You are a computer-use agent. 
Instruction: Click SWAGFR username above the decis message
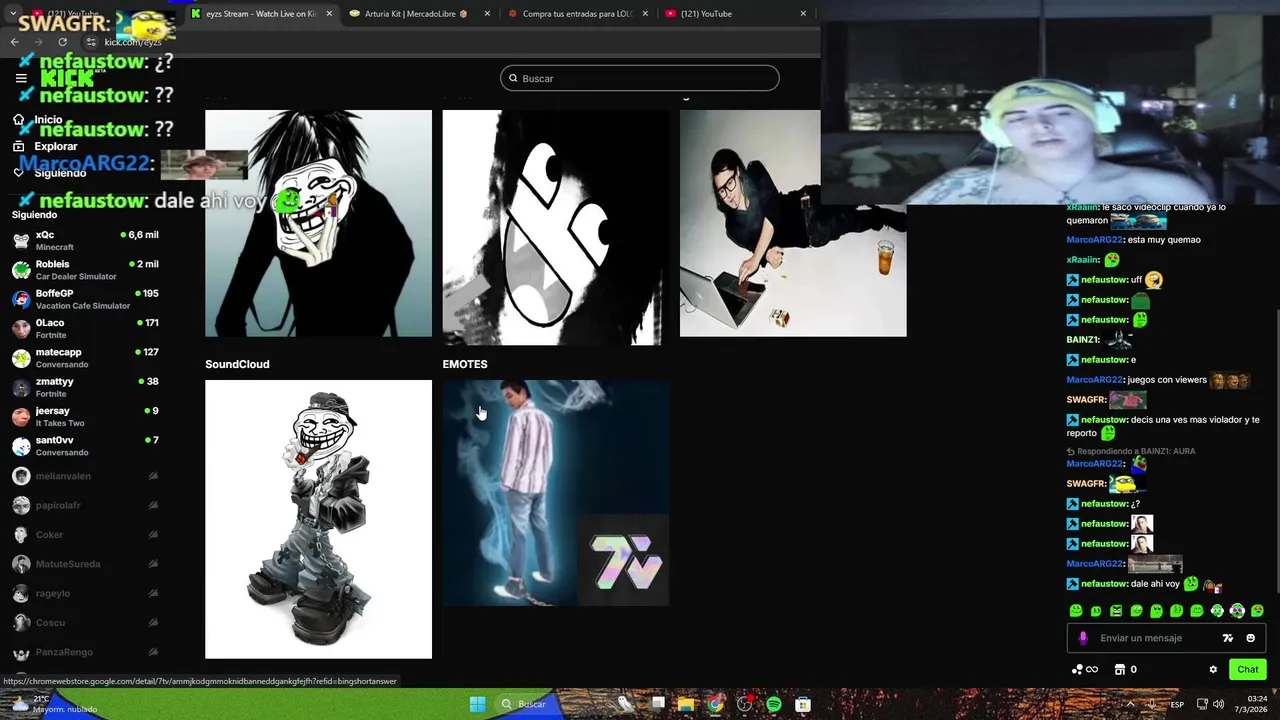tap(1086, 400)
